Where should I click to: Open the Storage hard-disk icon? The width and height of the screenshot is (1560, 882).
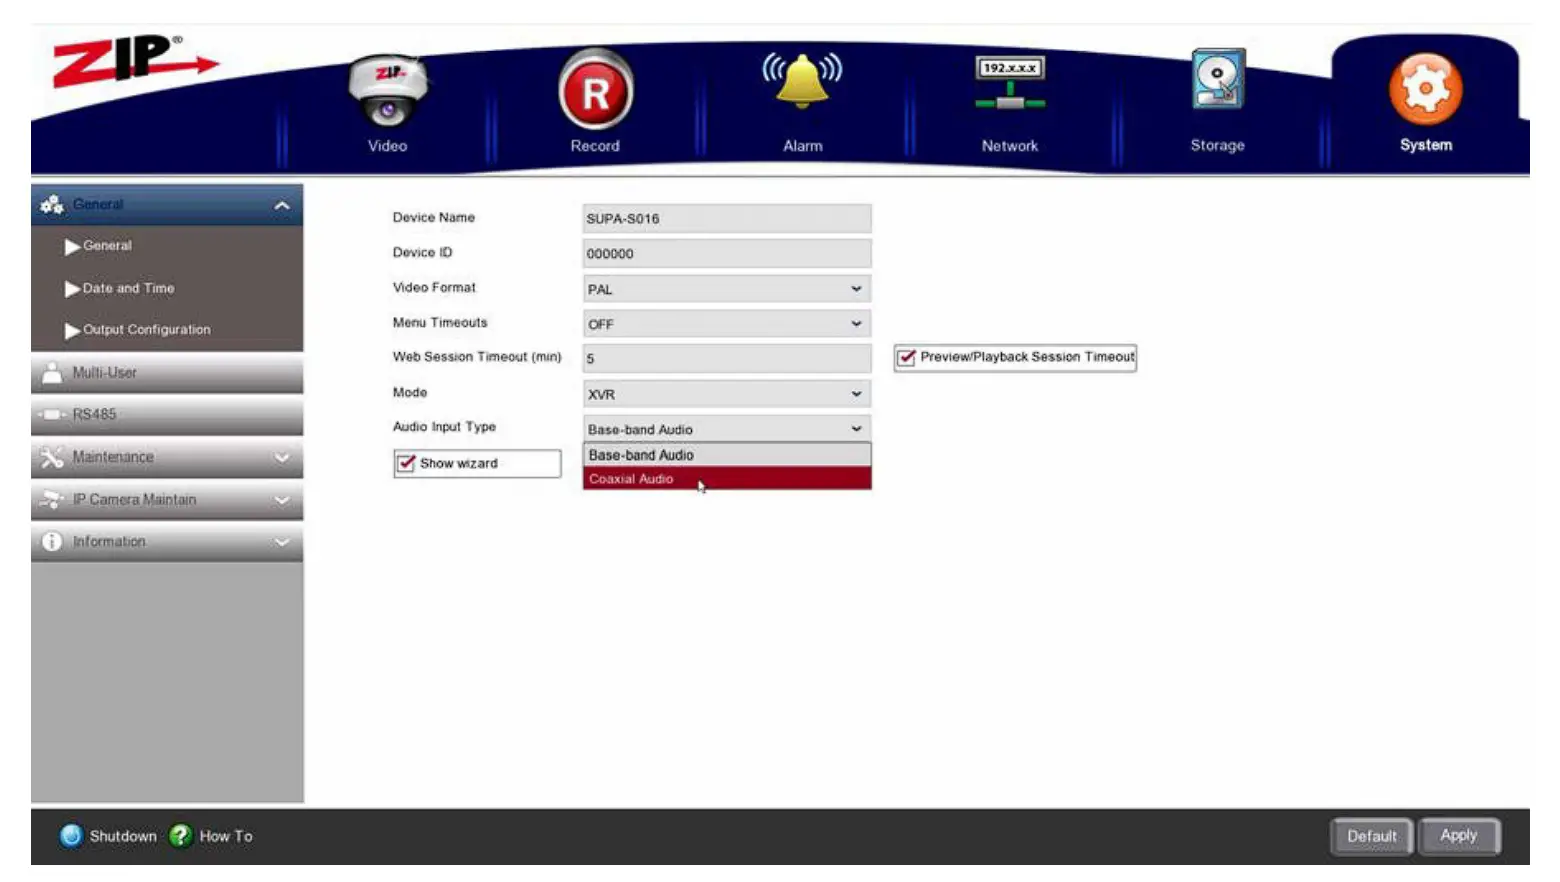point(1218,79)
